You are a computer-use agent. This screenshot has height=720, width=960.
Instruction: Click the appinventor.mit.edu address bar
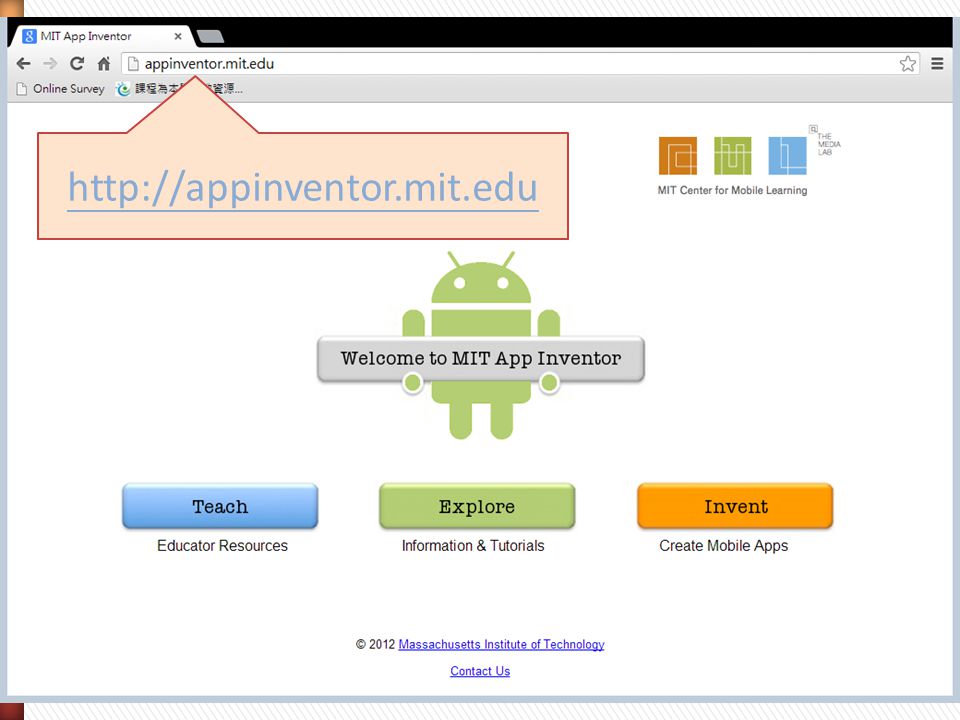(520, 64)
